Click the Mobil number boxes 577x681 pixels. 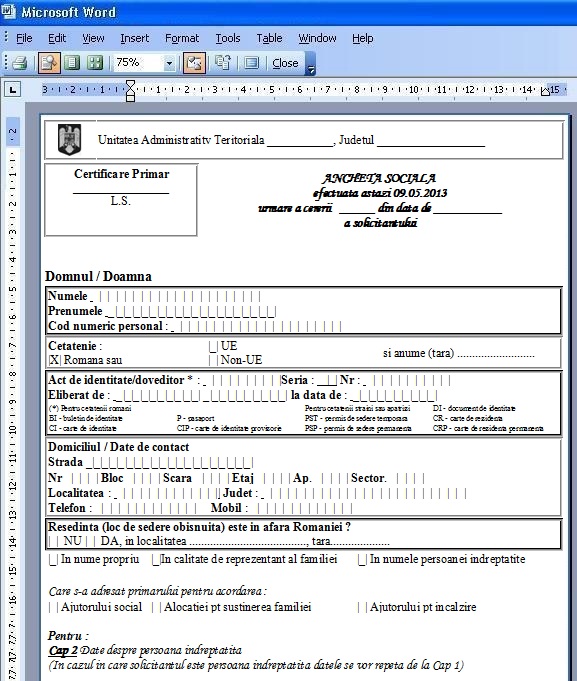click(304, 508)
